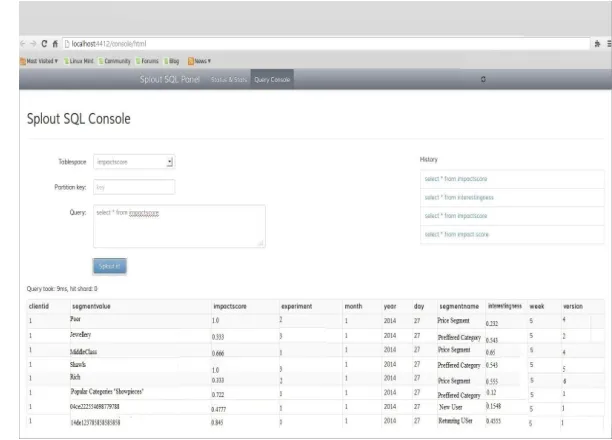Focus the Partition key input field

(134, 187)
